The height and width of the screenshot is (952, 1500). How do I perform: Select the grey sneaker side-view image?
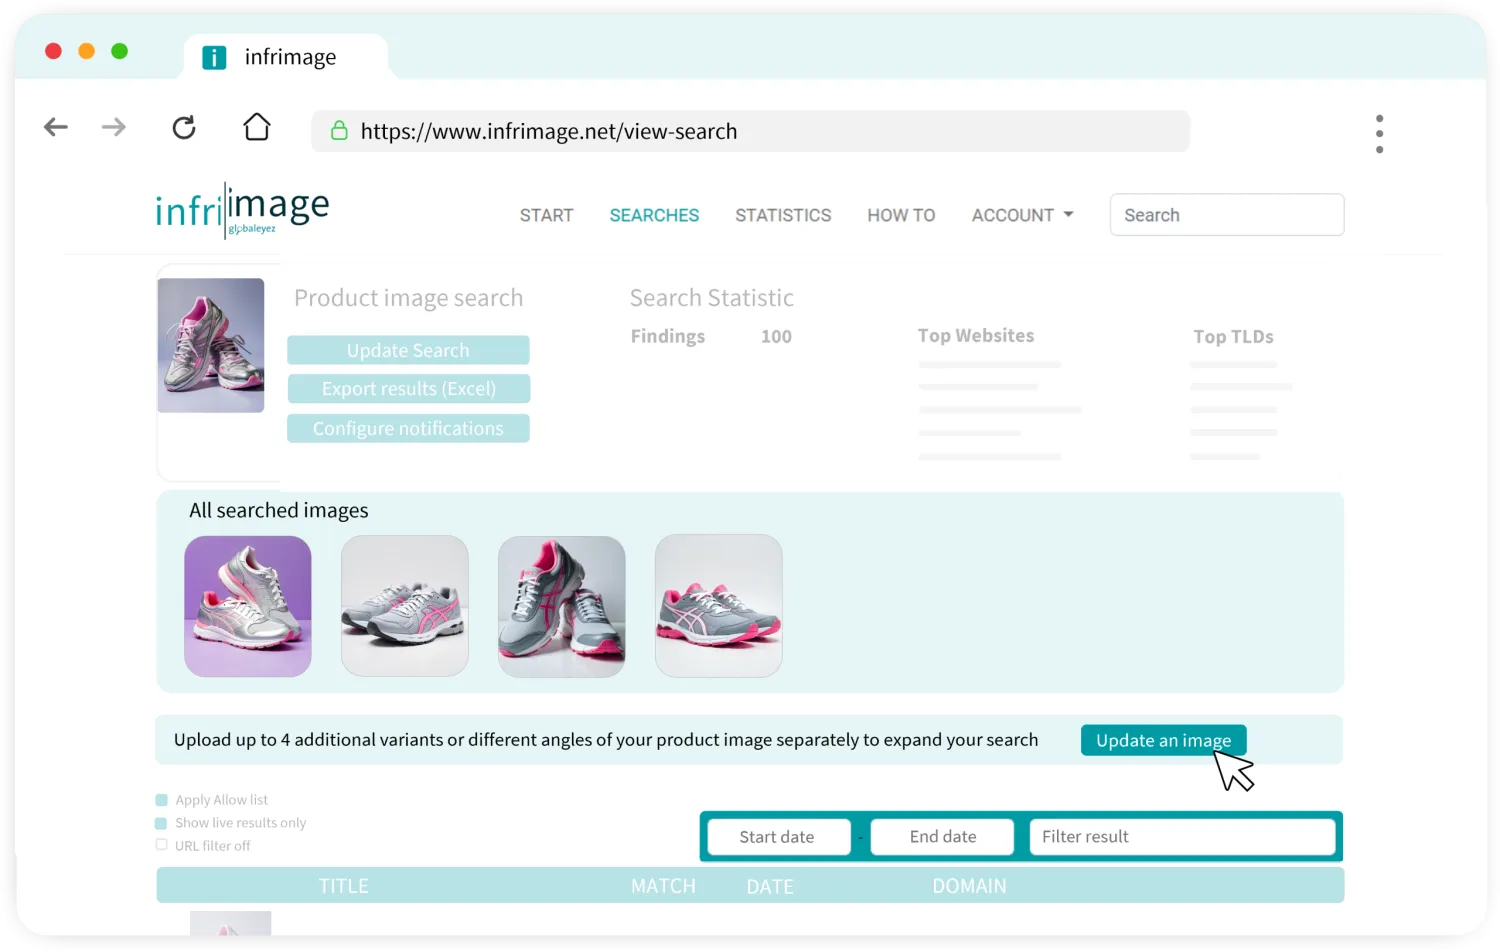[x=405, y=606]
